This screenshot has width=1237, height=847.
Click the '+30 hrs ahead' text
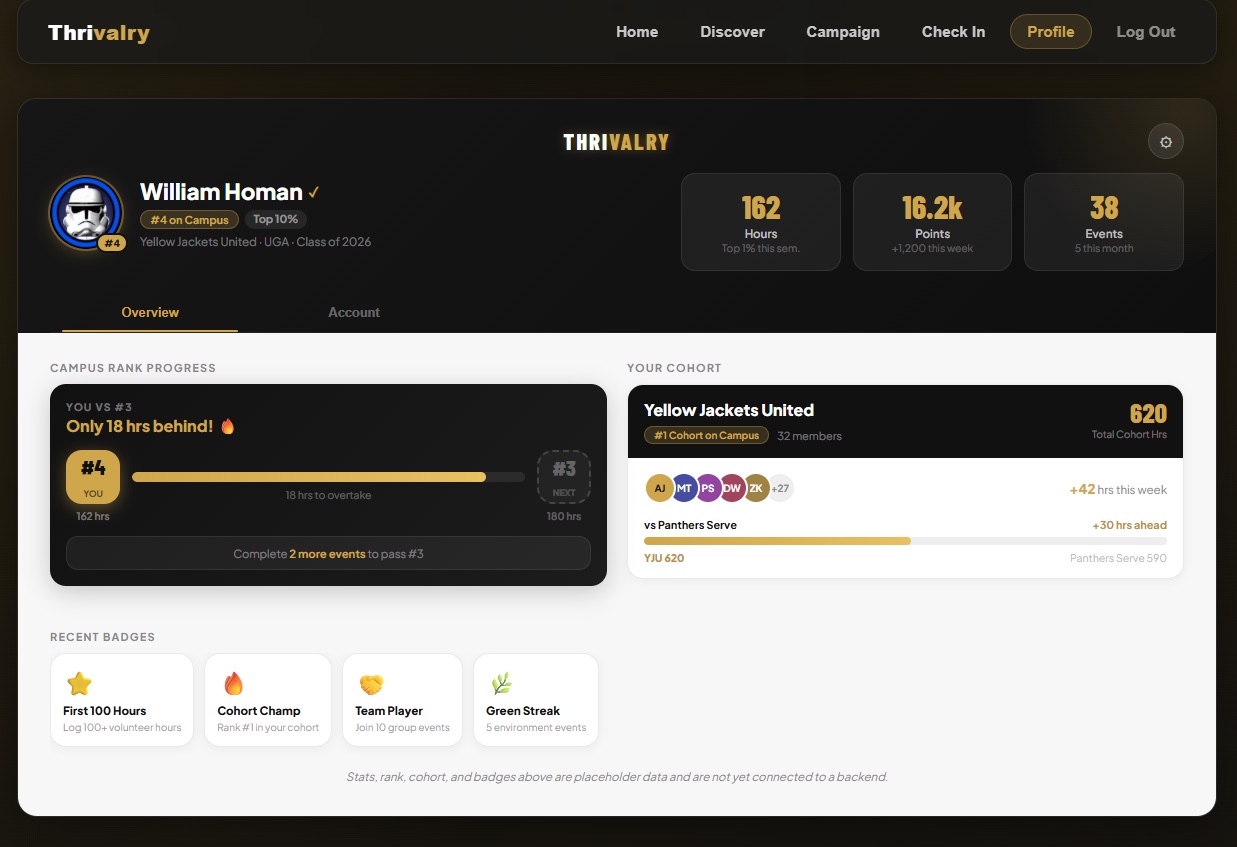pos(1129,525)
